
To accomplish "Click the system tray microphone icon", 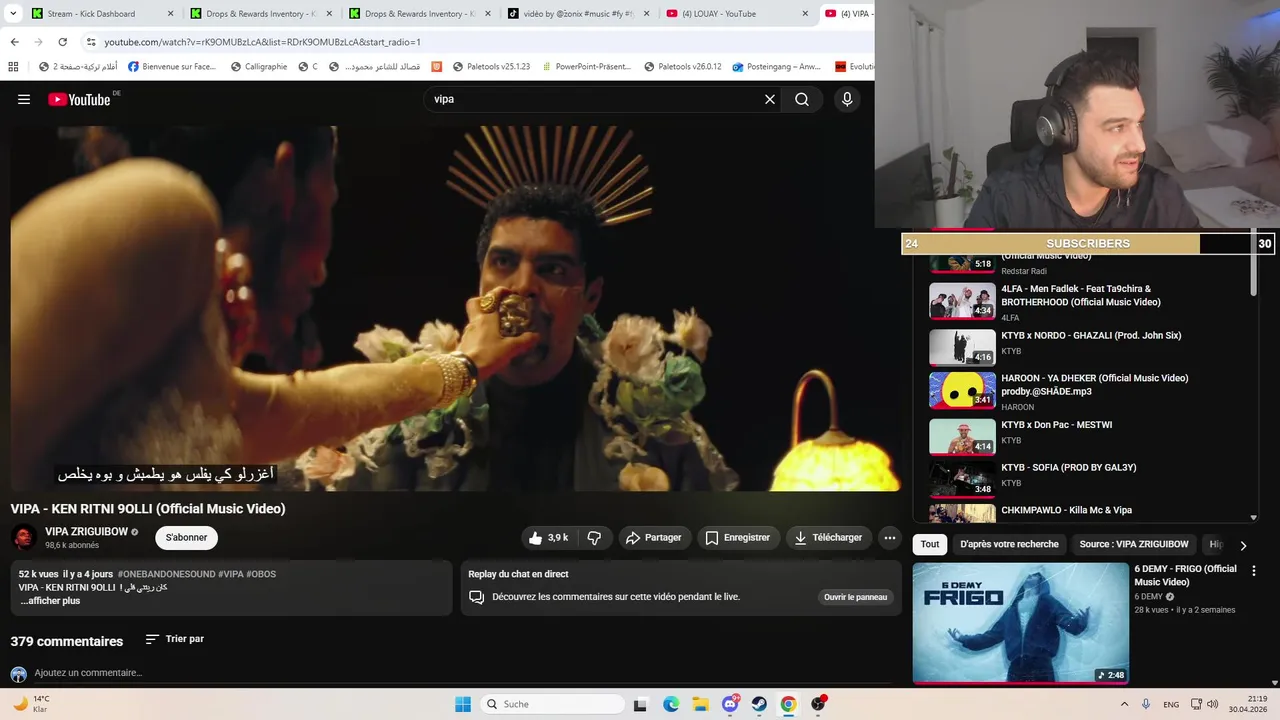I will tap(1146, 704).
